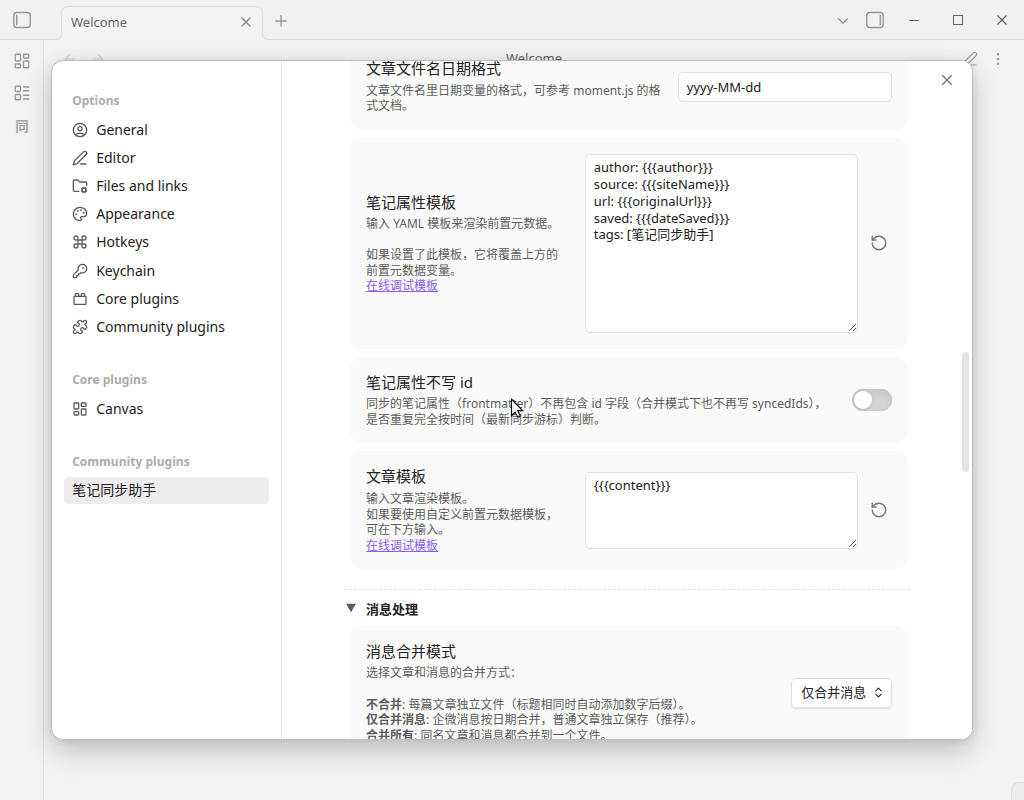1024x800 pixels.
Task: Open 在线调试模板 link under 文章模板
Action: tap(402, 546)
